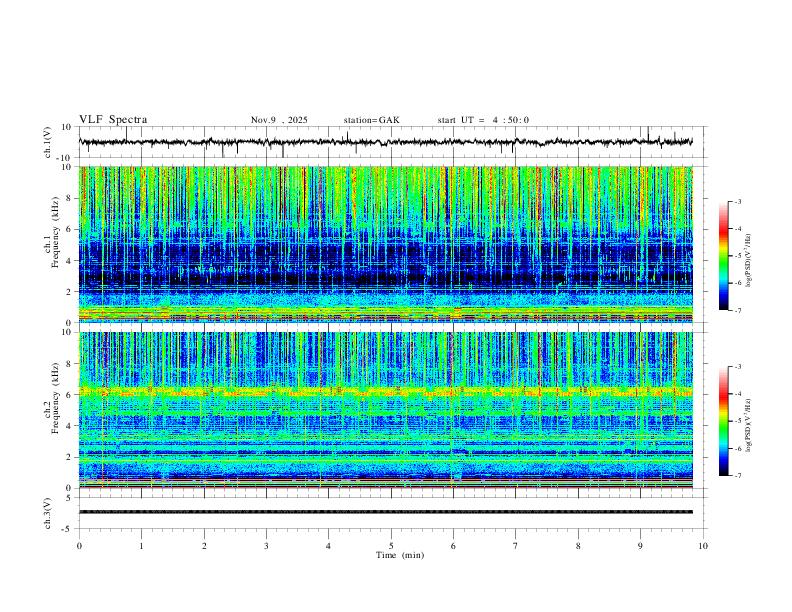Viewport: 792px width, 612px height.
Task: Click the 'VLF Spectra' title text
Action: click(113, 120)
